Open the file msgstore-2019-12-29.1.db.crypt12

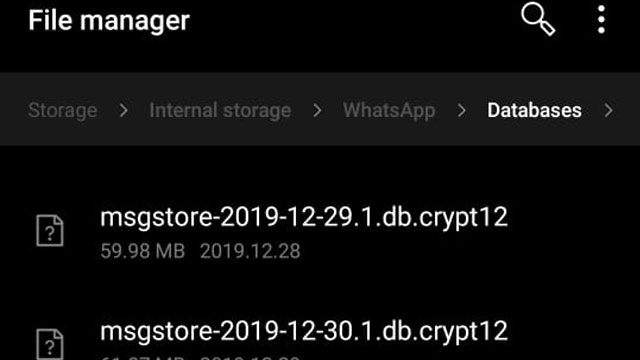click(320, 233)
